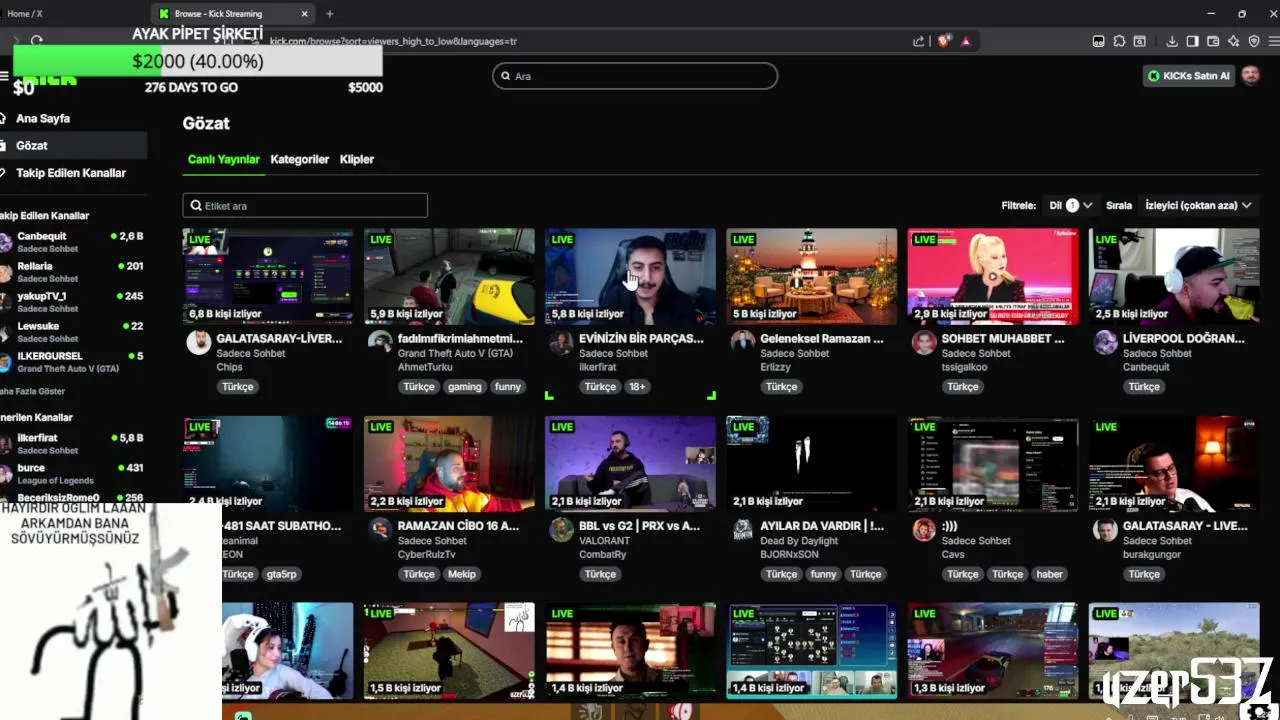Open burce in recommended channels sidebar
This screenshot has width=1280, height=720.
point(72,474)
